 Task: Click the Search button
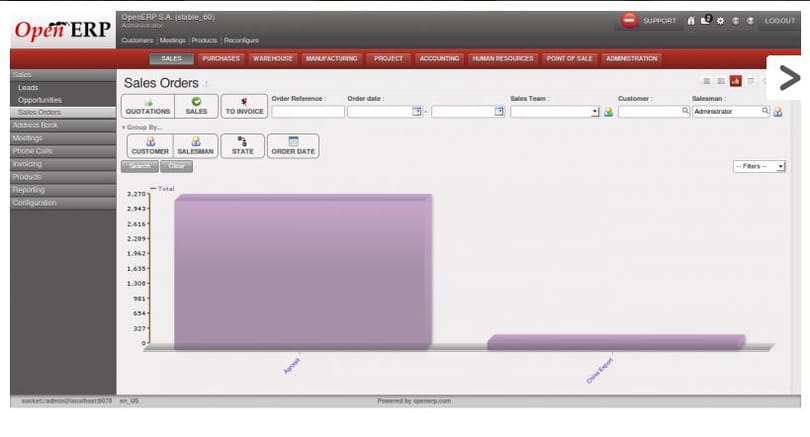[139, 166]
